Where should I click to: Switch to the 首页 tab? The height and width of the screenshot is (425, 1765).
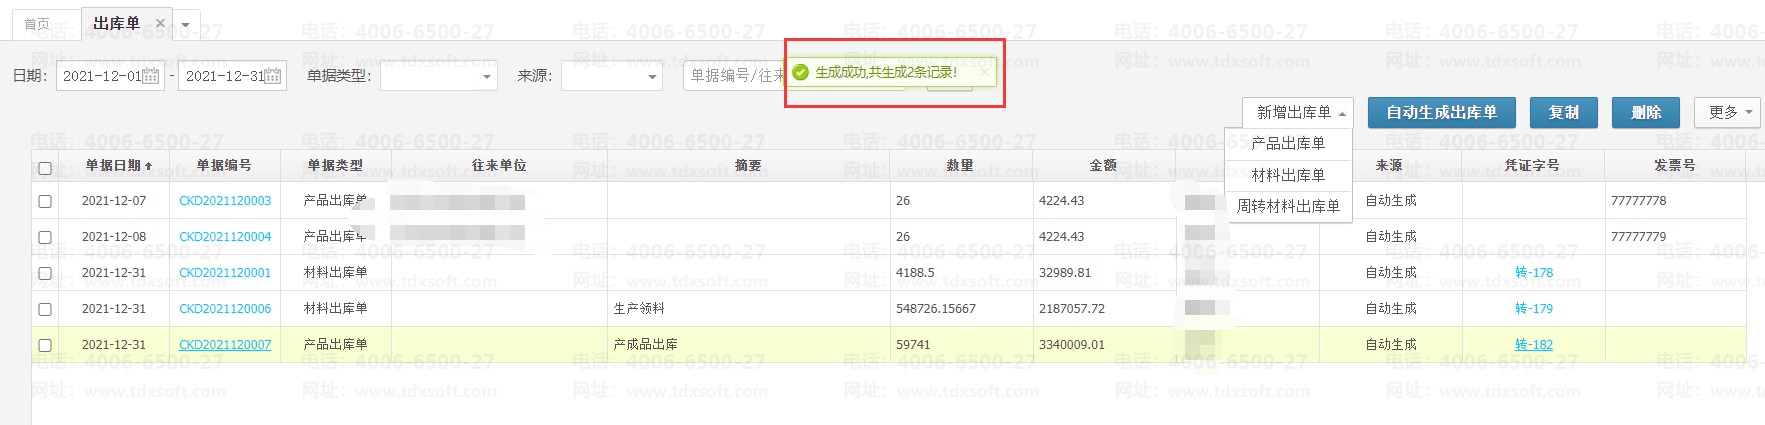pyautogui.click(x=37, y=24)
